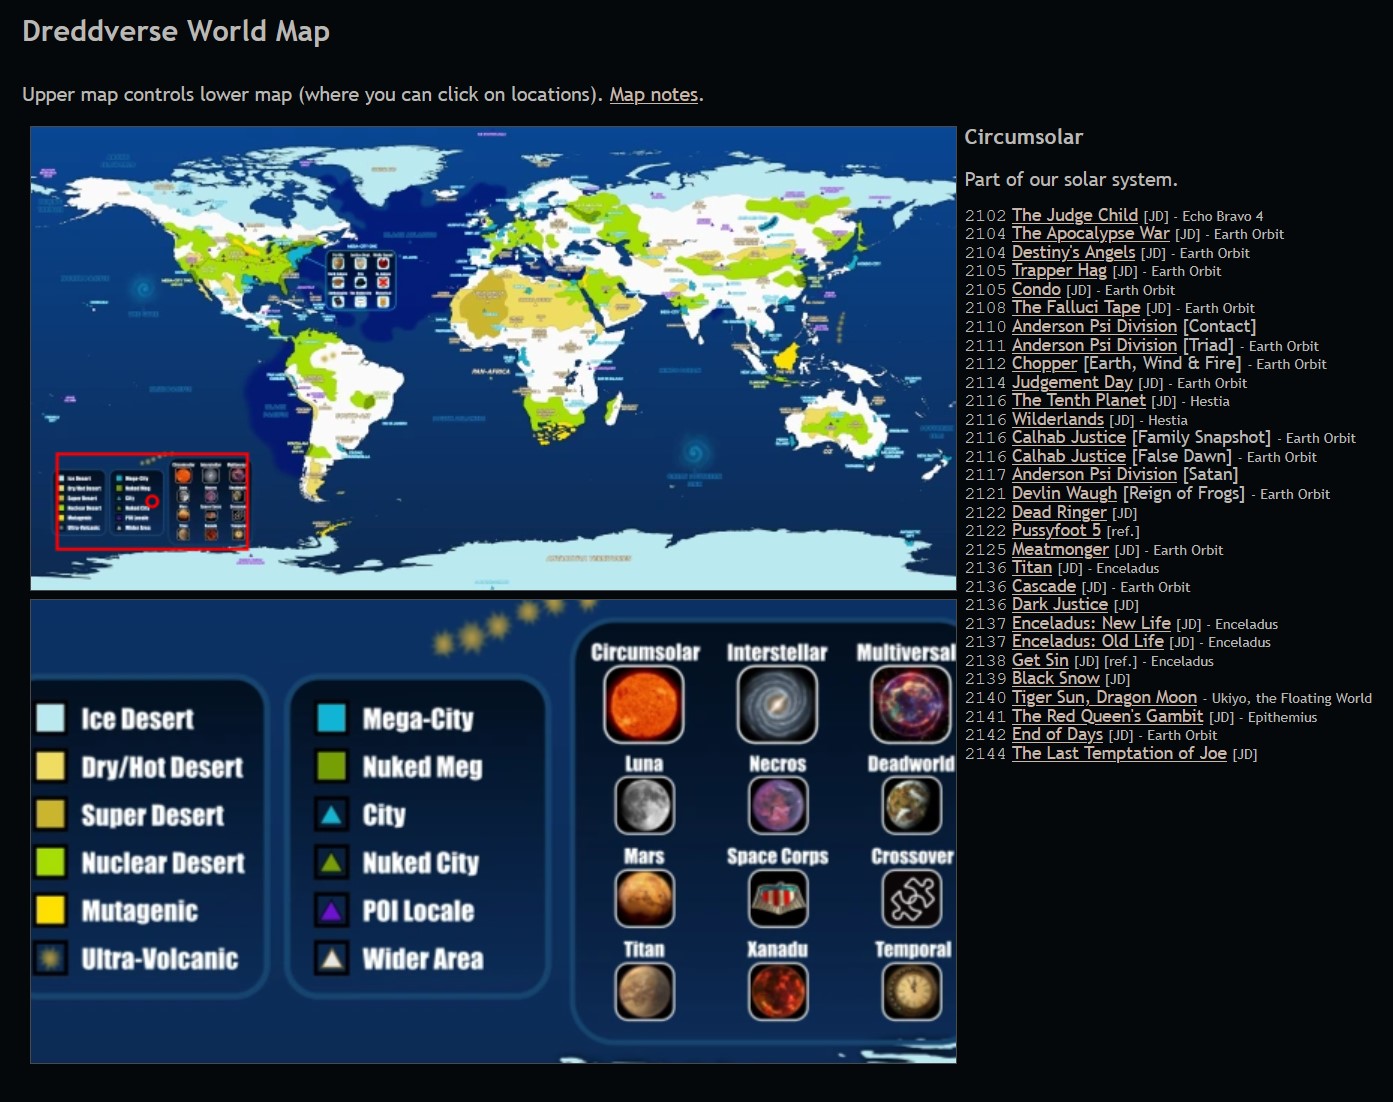The height and width of the screenshot is (1102, 1393).
Task: Click the Ice Desert legend label
Action: coord(137,719)
